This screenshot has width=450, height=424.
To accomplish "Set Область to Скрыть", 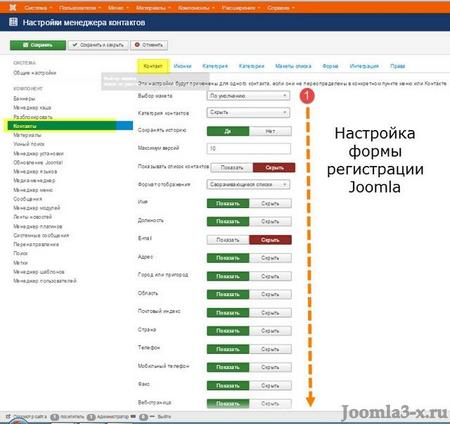I will pos(270,294).
